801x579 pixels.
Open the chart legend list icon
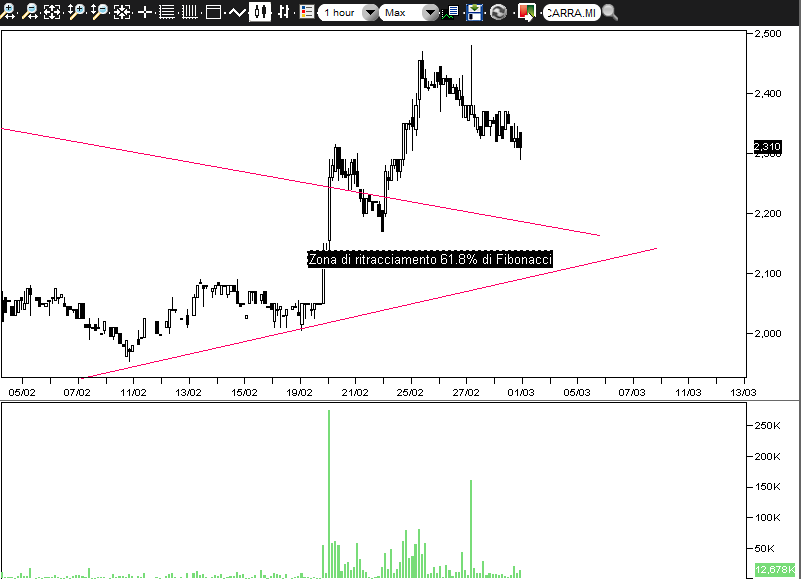(x=307, y=12)
